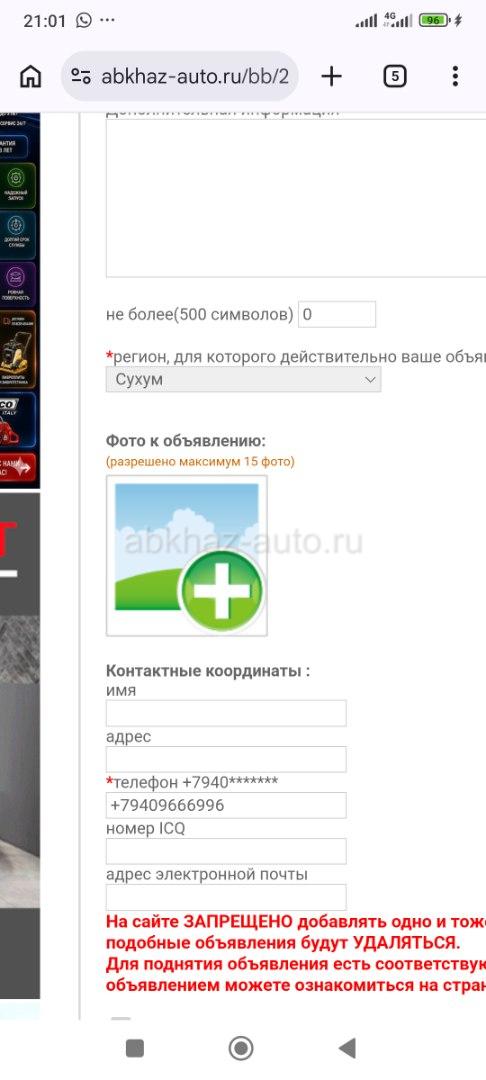Focus the additional information text area
486x1080 pixels.
pos(296,198)
